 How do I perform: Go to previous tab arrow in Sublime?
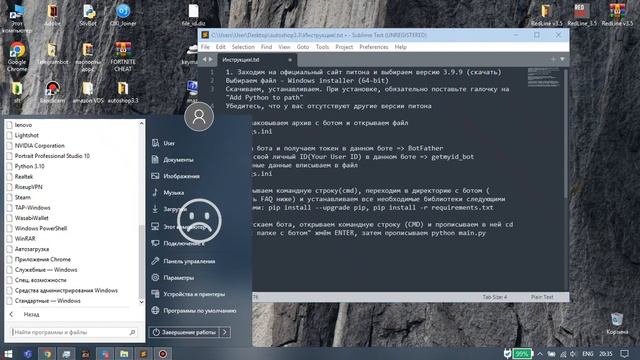(204, 60)
